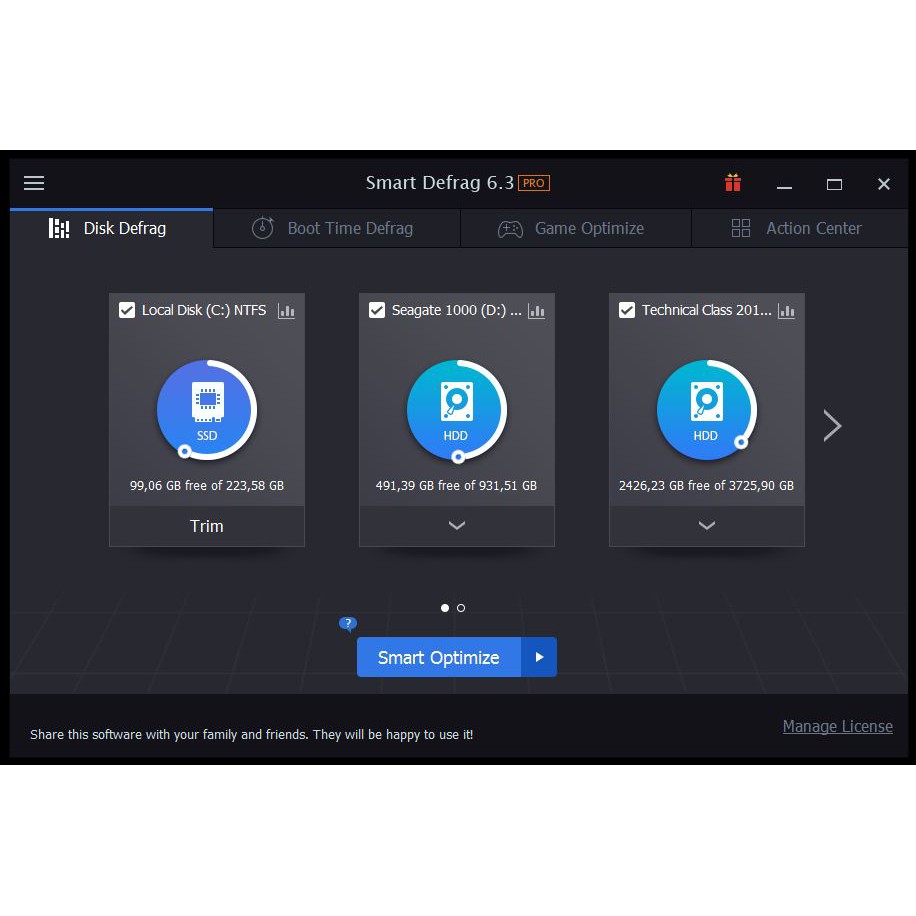
Task: Click '2426,23 GB free of 3725,90 GB' text
Action: point(706,485)
